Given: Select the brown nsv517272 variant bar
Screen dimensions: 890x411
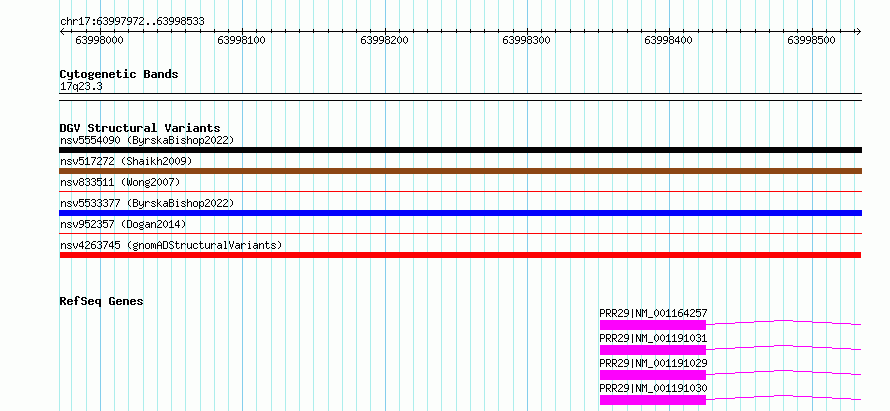Looking at the screenshot, I should [460, 171].
